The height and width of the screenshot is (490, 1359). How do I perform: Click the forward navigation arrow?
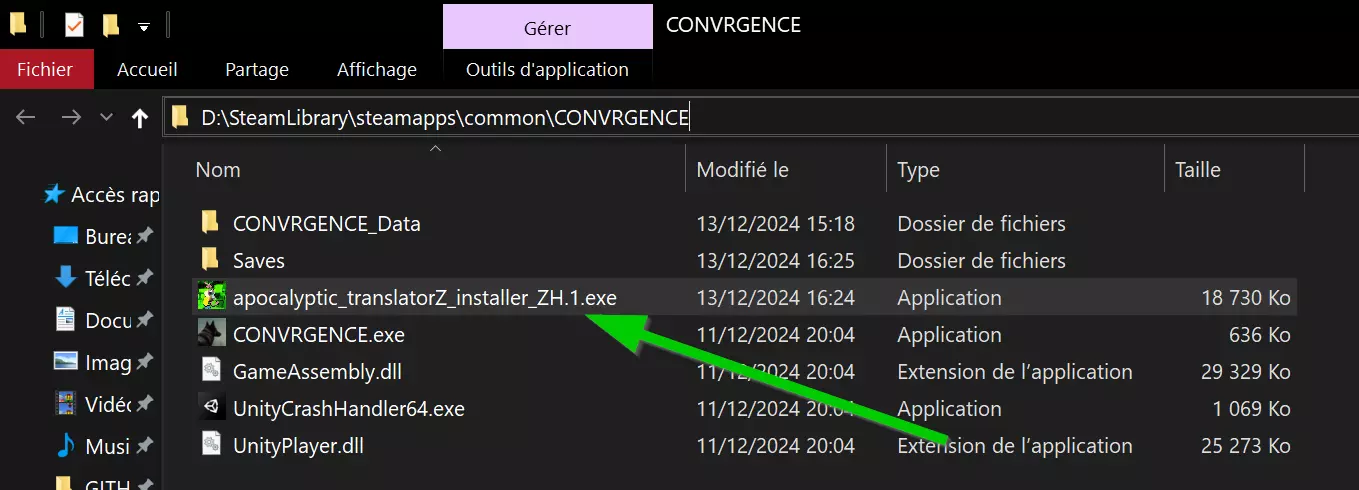coord(71,118)
